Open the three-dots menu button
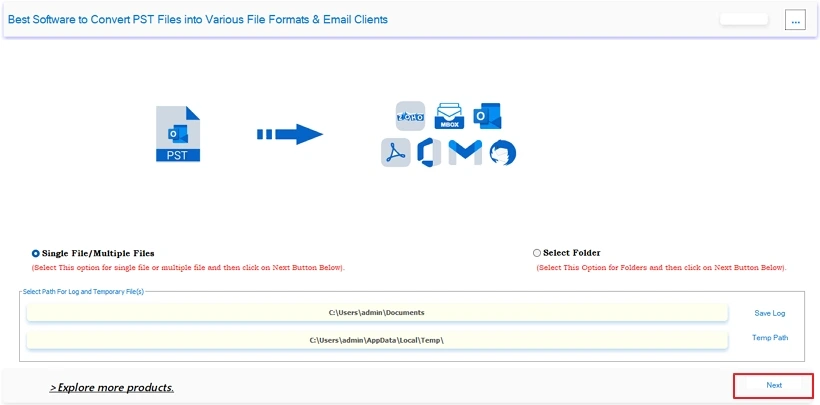820x405 pixels. 795,20
